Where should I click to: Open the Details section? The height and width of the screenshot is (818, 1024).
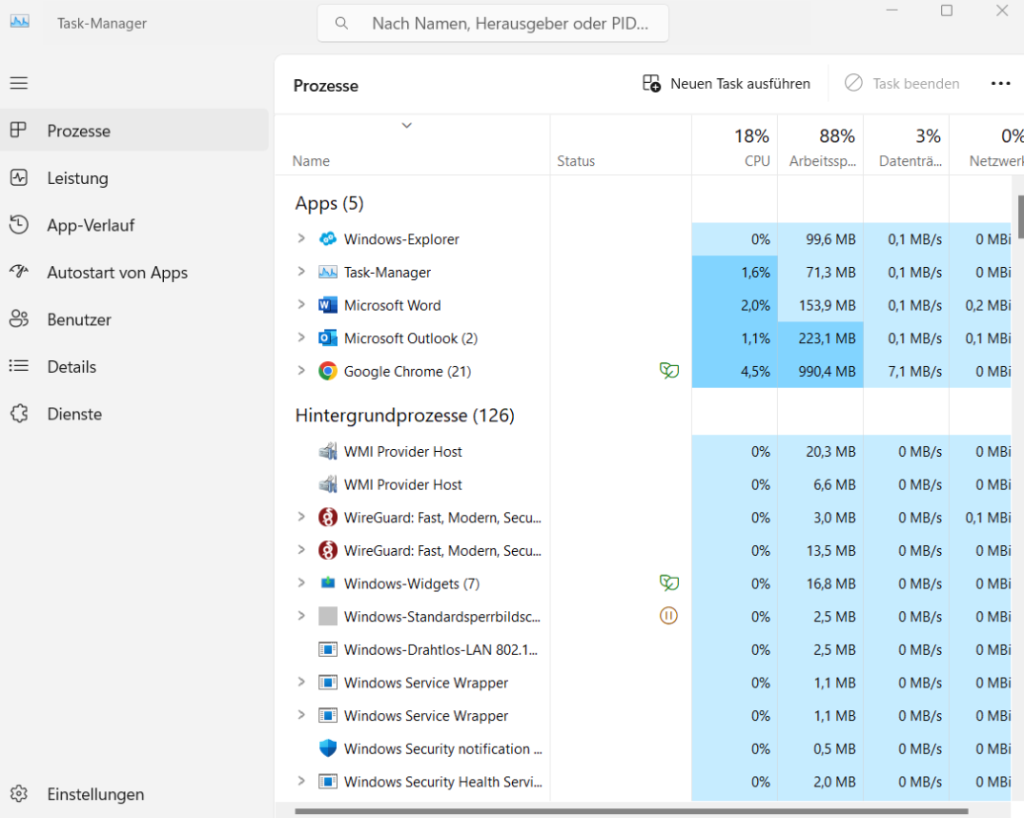point(19,366)
